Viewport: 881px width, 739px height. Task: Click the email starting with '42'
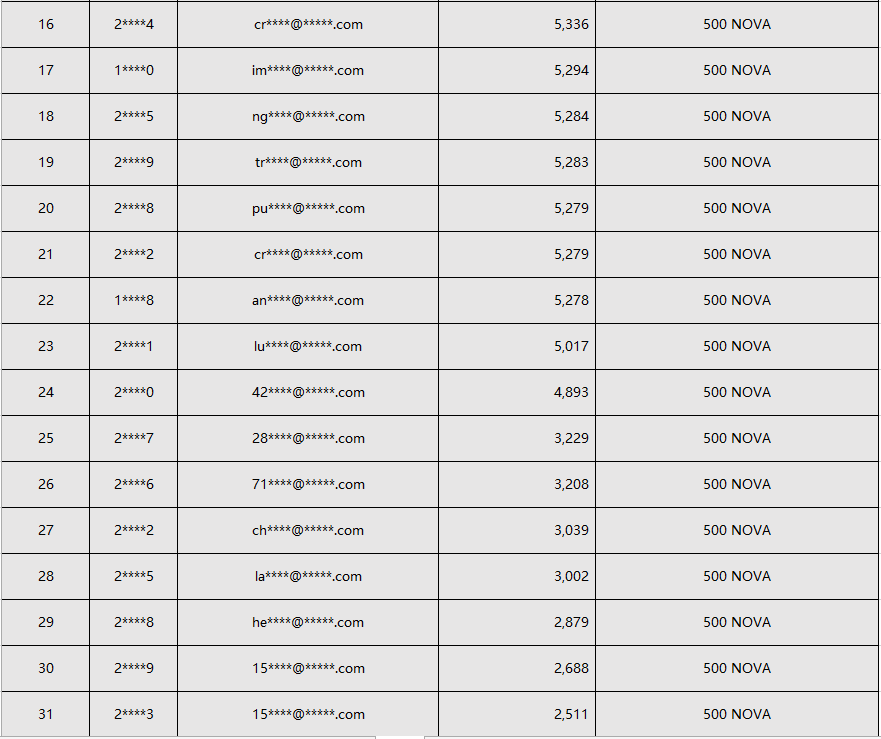pyautogui.click(x=308, y=392)
